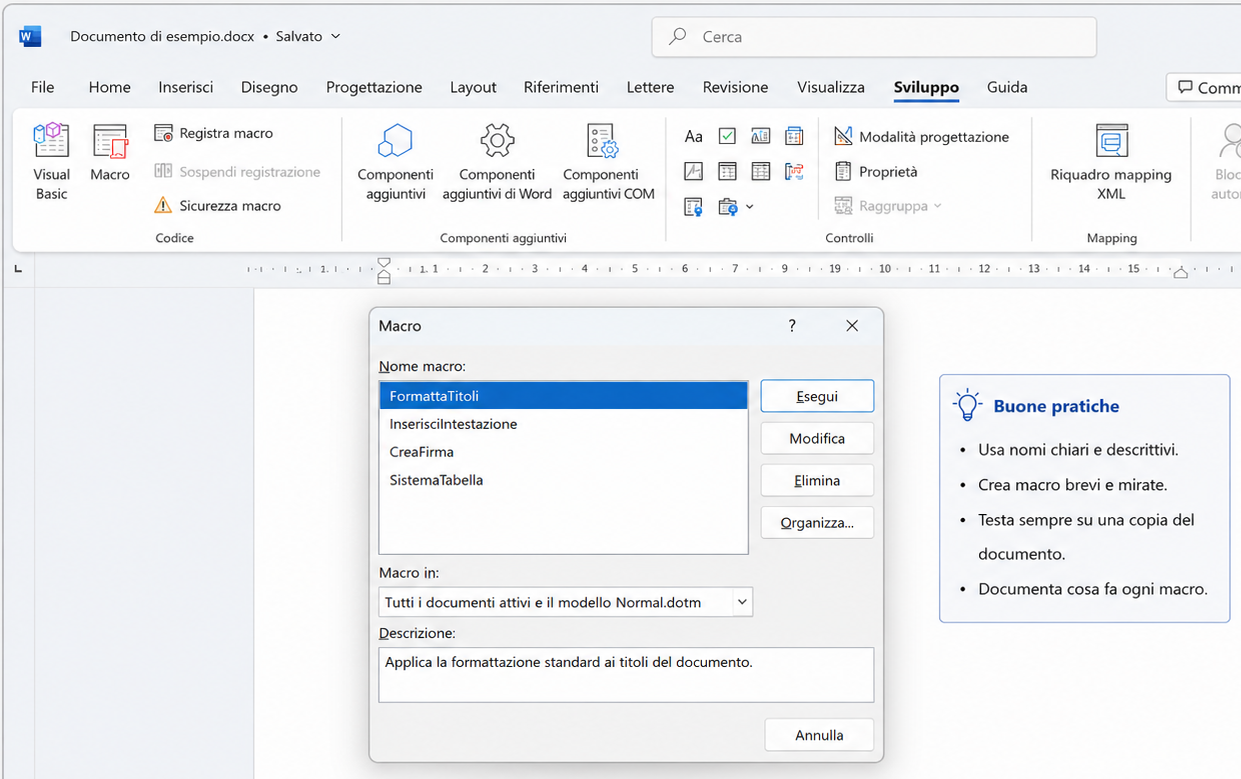
Task: Select the FormattaTitoli macro
Action: pyautogui.click(x=564, y=396)
